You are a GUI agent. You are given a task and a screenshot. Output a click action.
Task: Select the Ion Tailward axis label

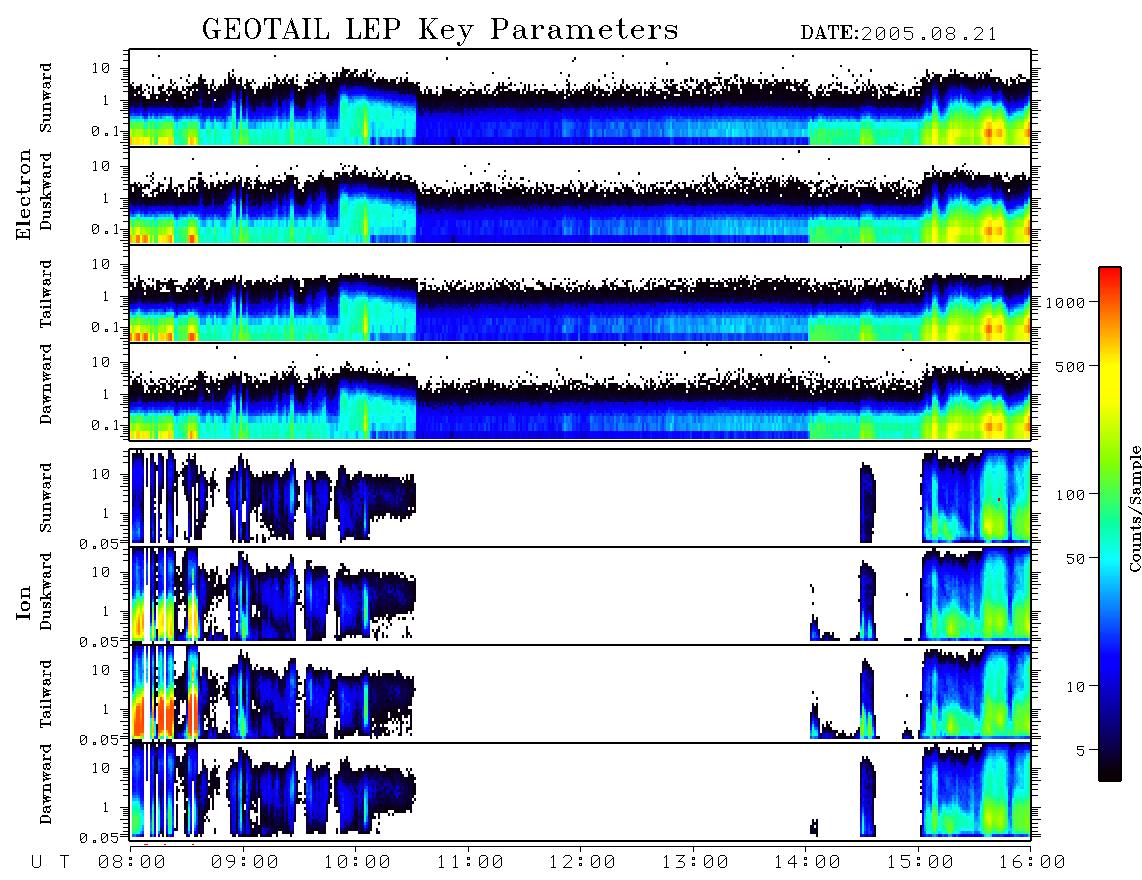[46, 694]
